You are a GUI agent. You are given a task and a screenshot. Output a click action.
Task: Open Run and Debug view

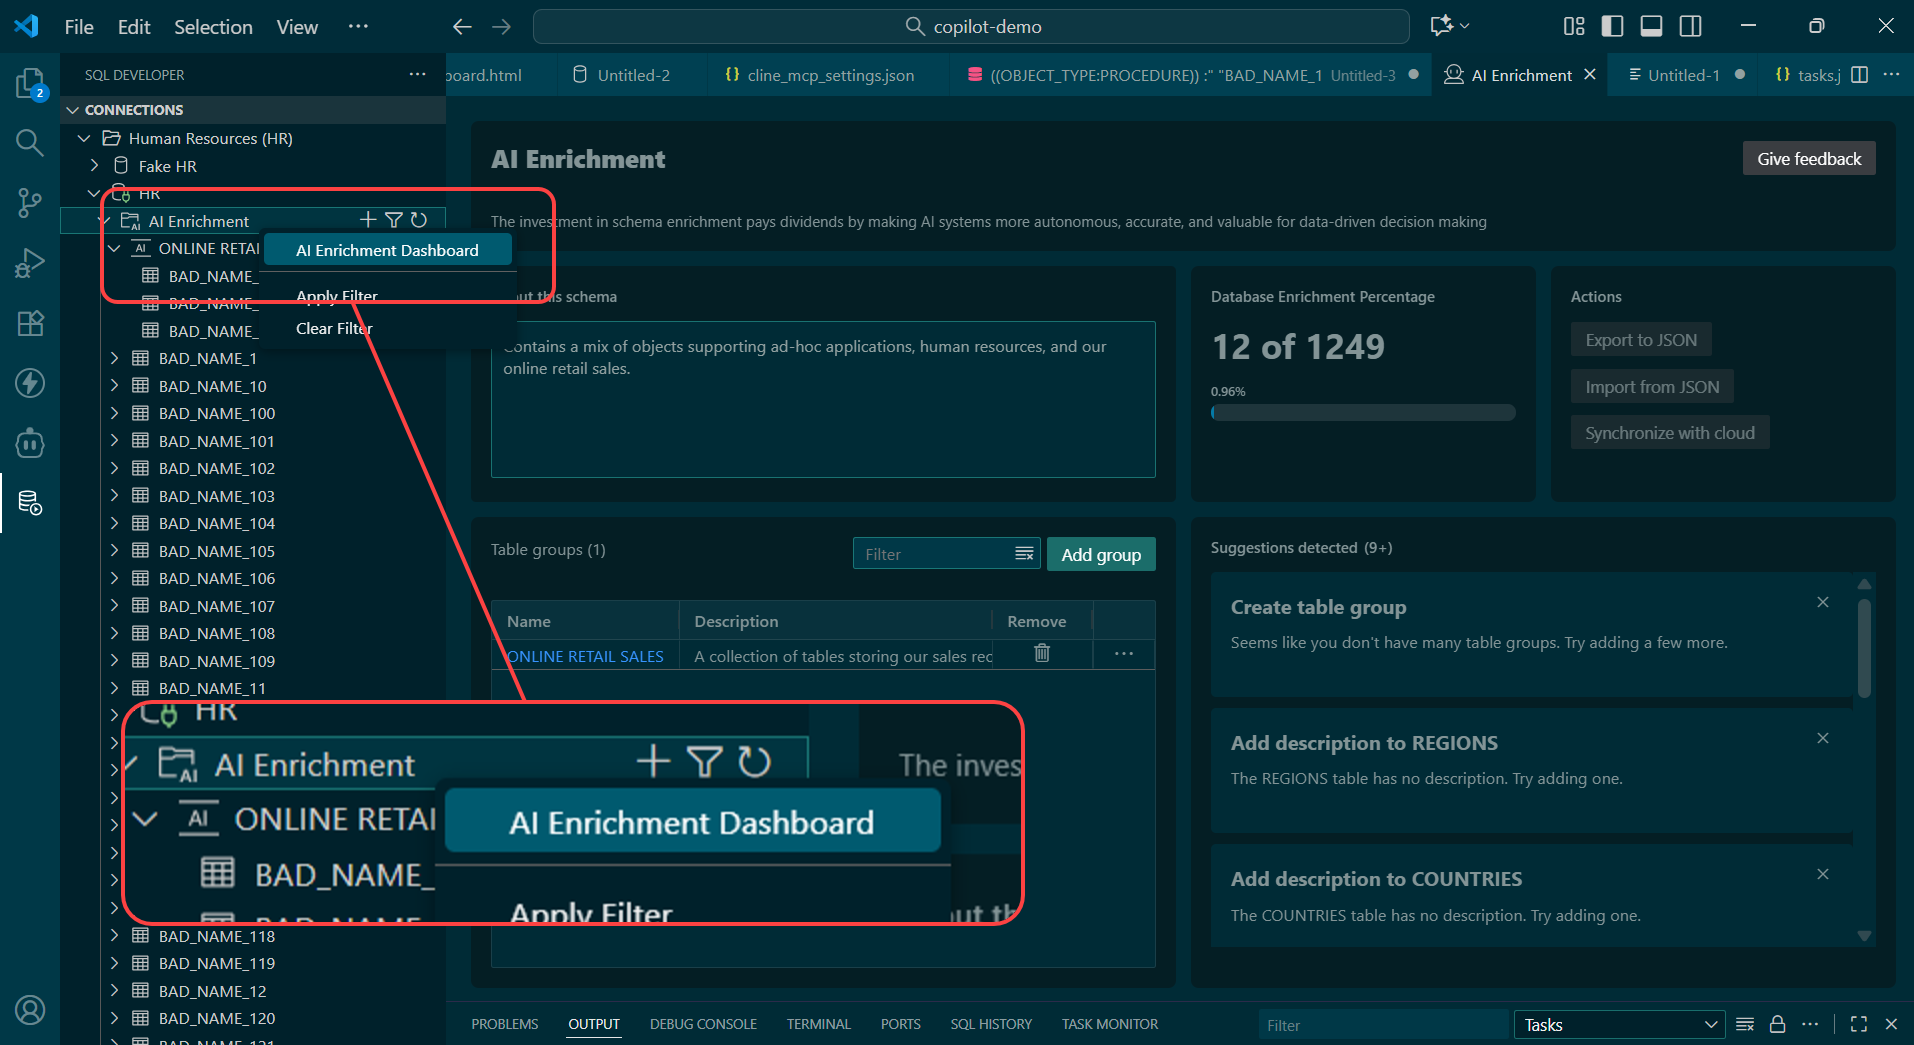point(30,263)
